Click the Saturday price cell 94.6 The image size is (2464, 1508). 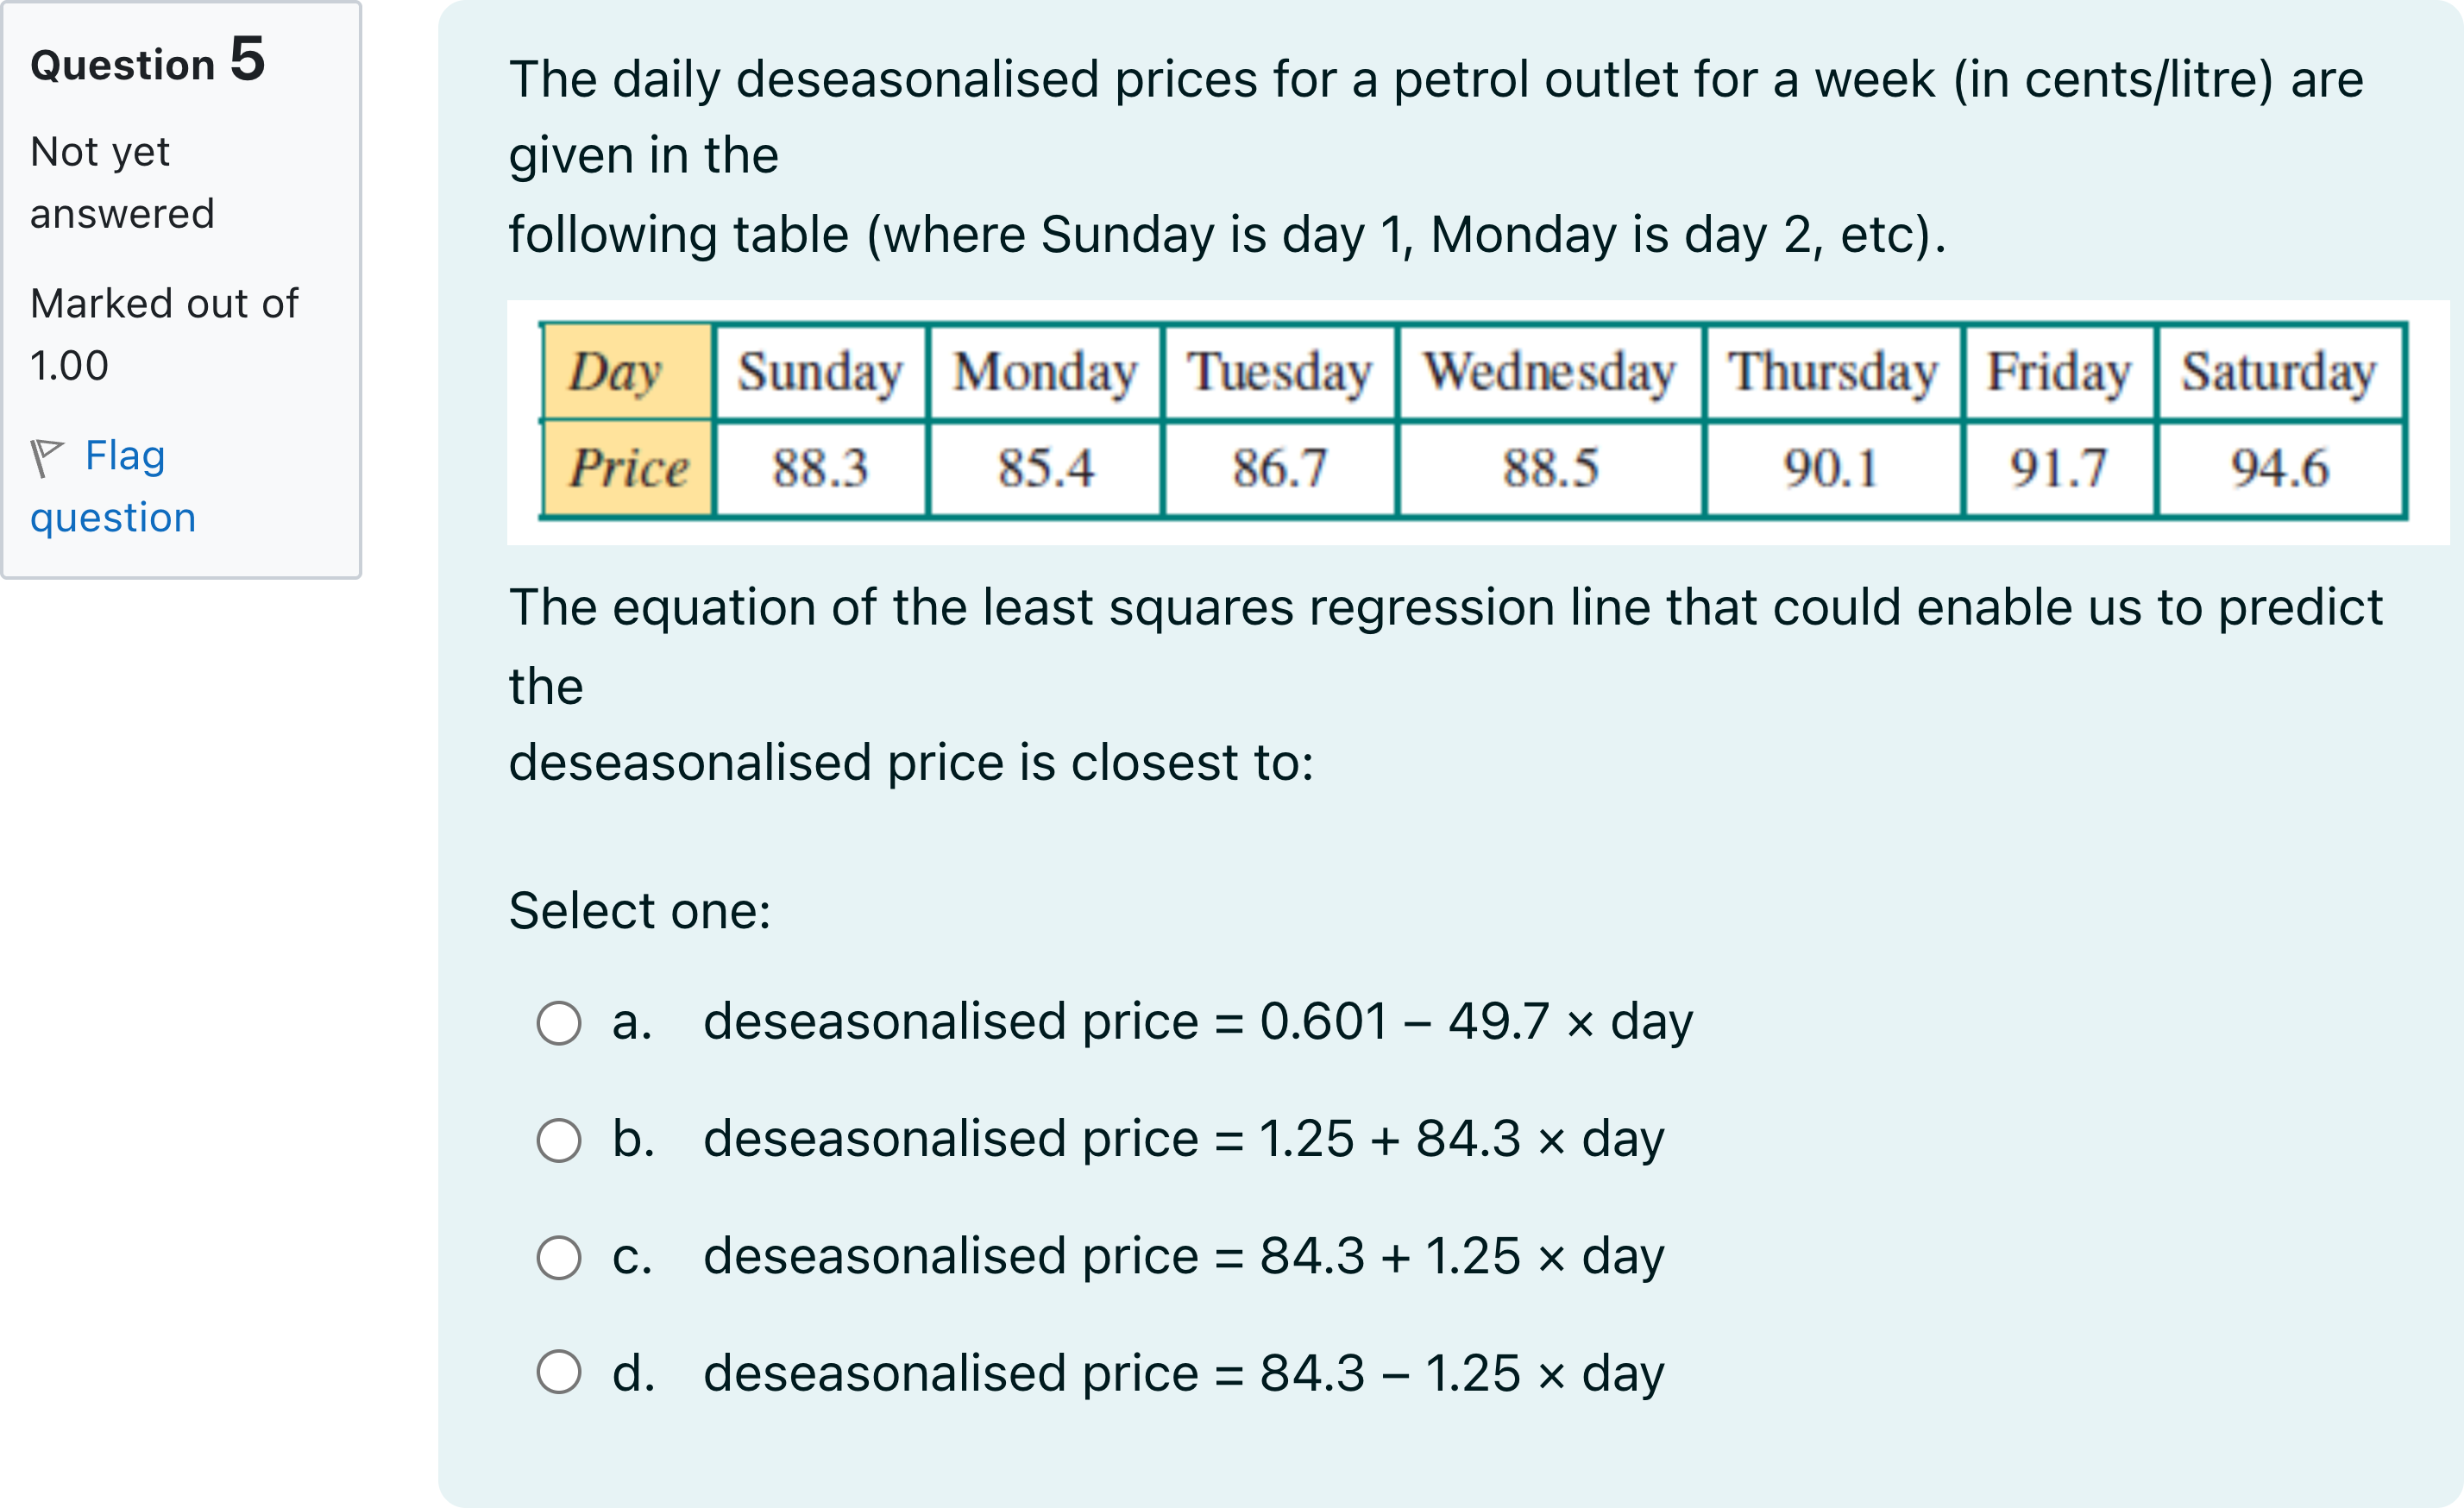coord(2281,468)
